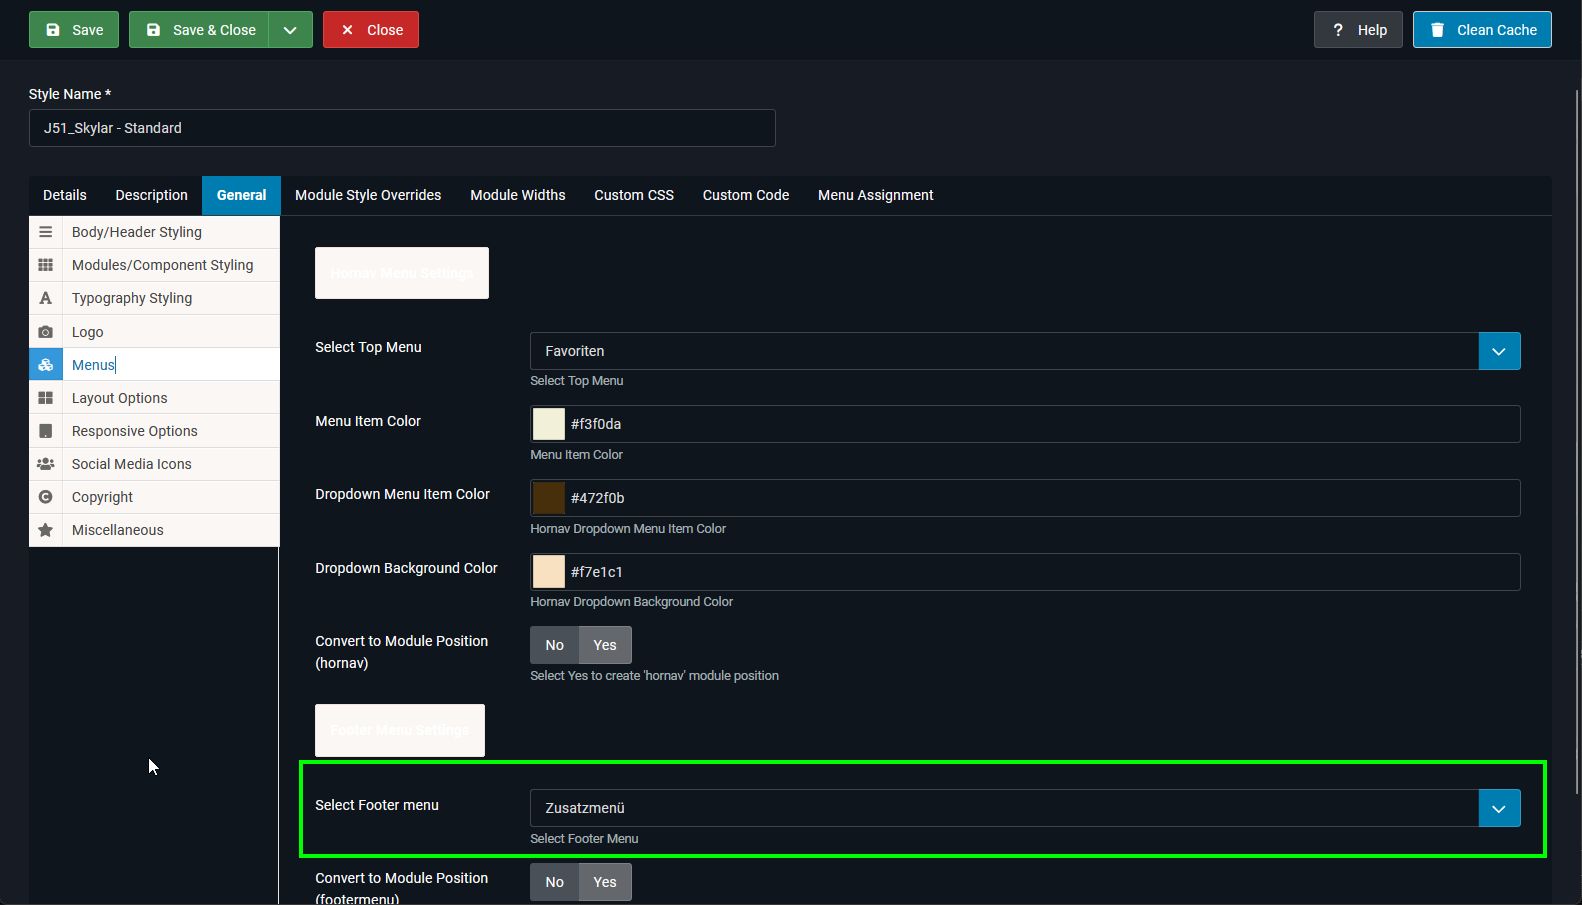Click the Social Media Icons people icon
The height and width of the screenshot is (905, 1582).
(x=45, y=464)
